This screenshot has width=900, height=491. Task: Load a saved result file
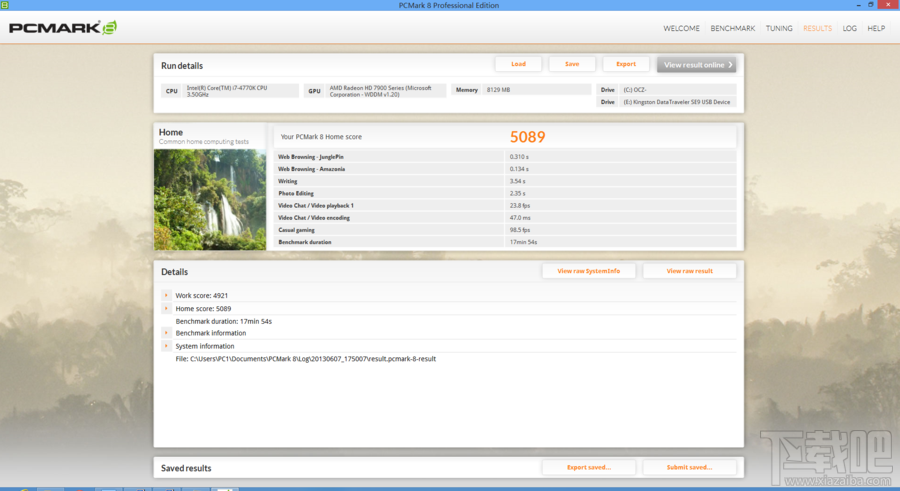(518, 64)
